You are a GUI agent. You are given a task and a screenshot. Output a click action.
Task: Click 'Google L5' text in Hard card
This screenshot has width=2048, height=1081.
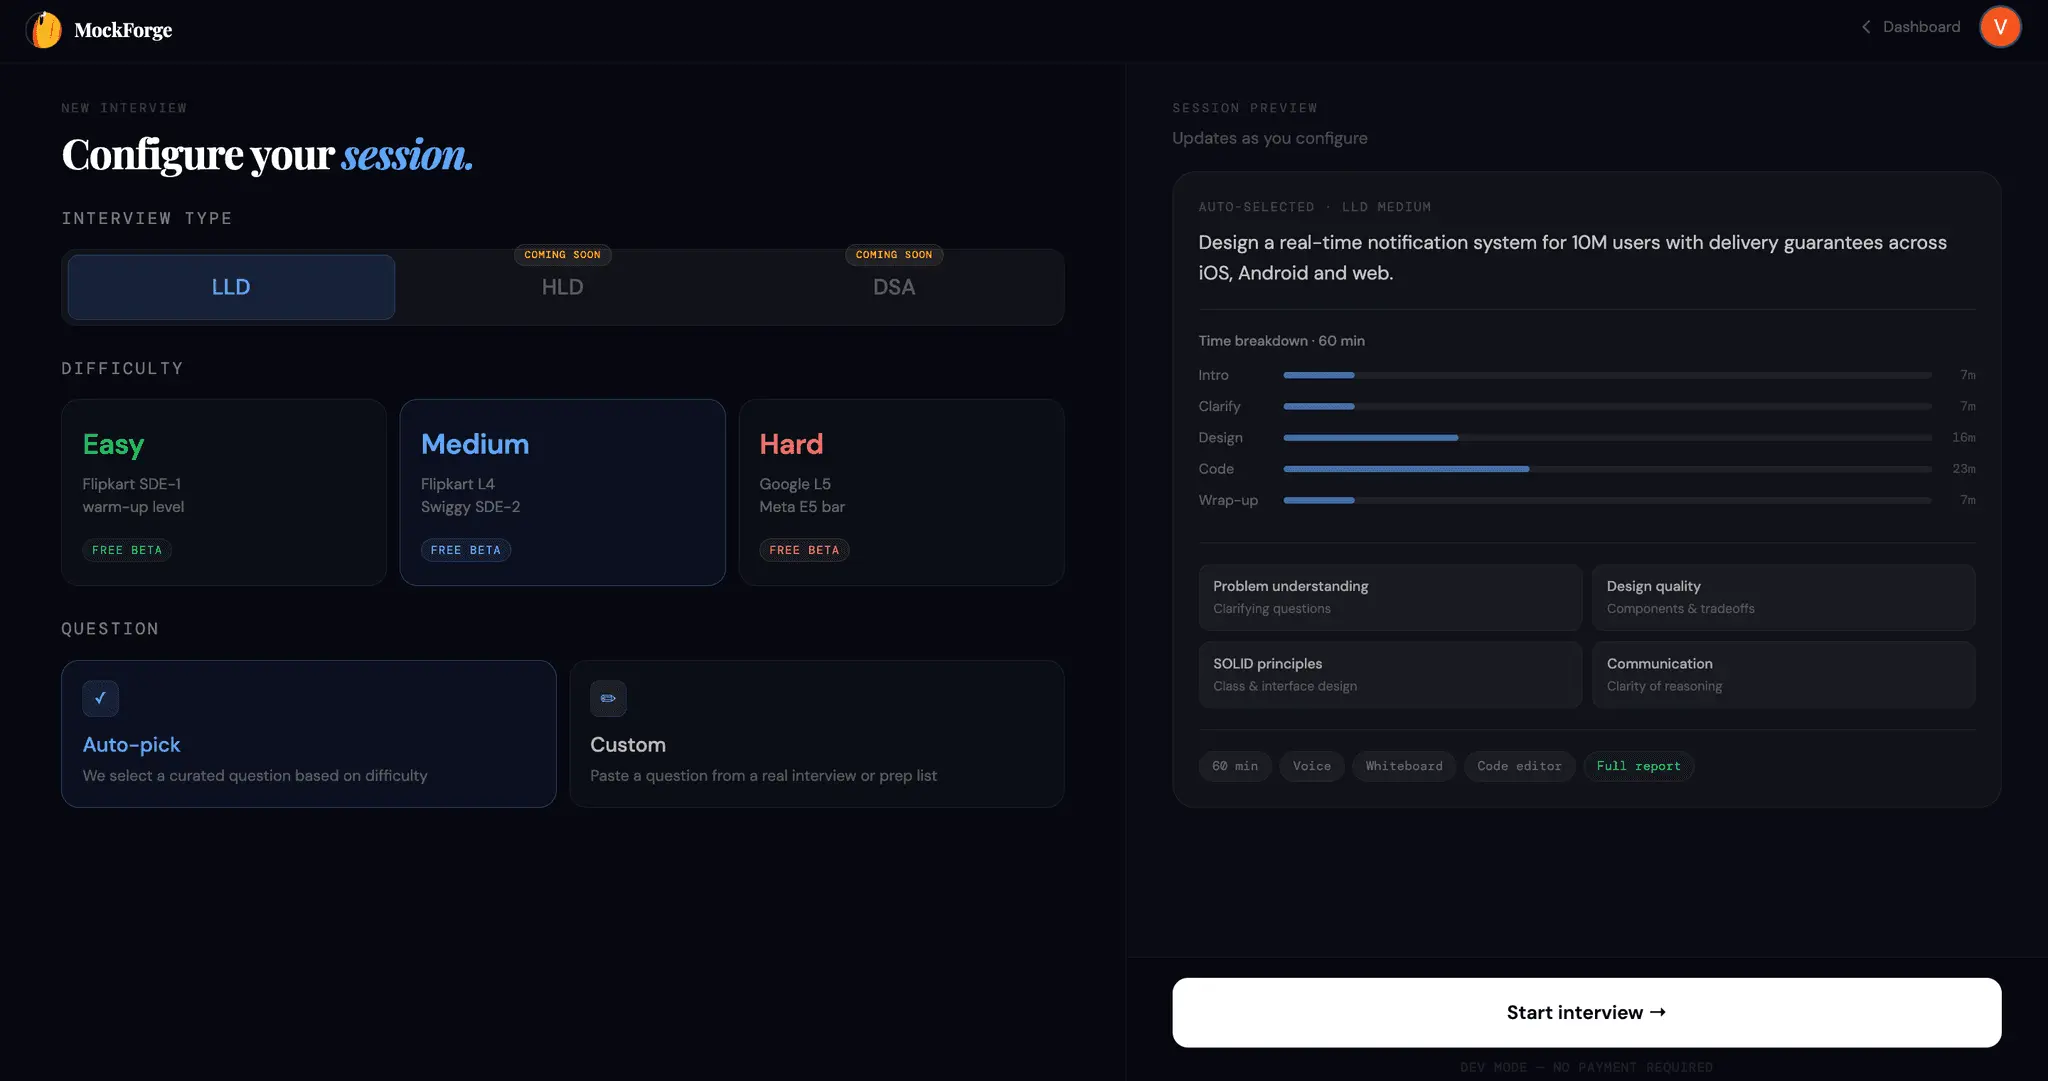tap(795, 484)
